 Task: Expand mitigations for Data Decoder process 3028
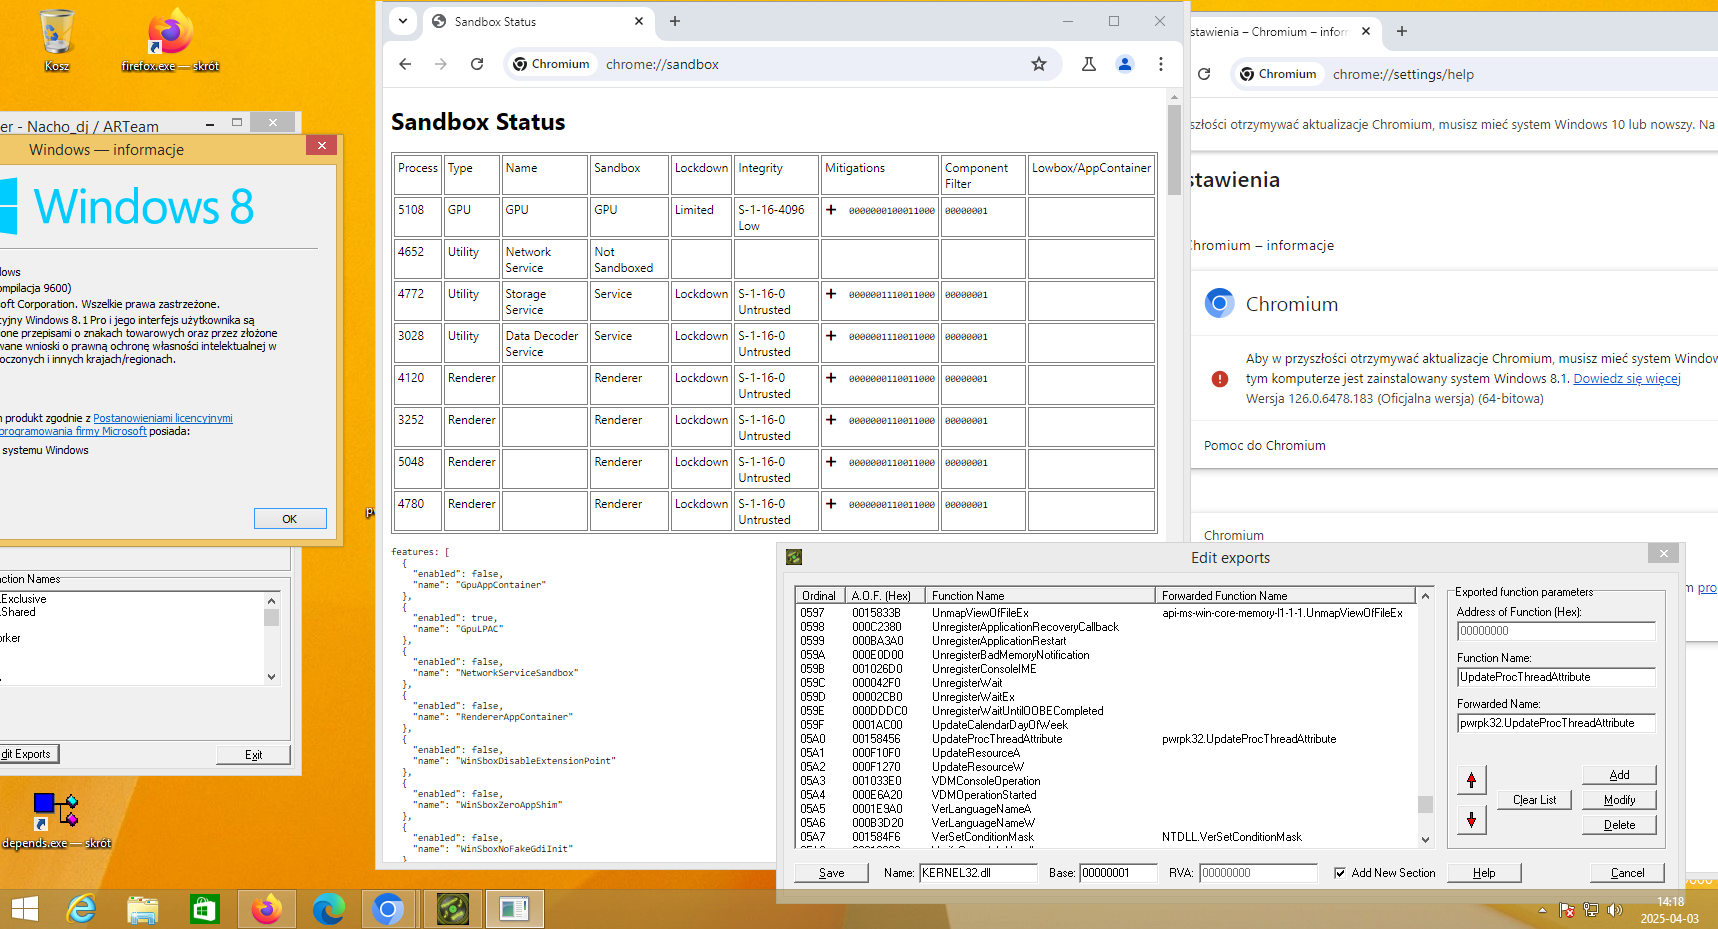tap(831, 336)
